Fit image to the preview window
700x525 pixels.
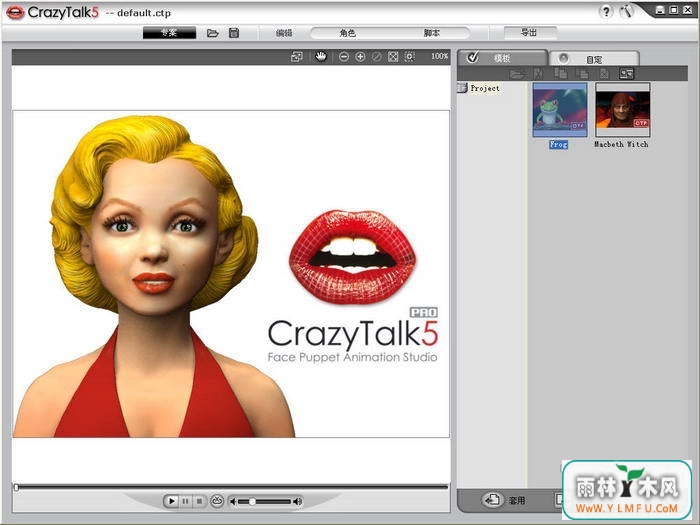tap(393, 57)
